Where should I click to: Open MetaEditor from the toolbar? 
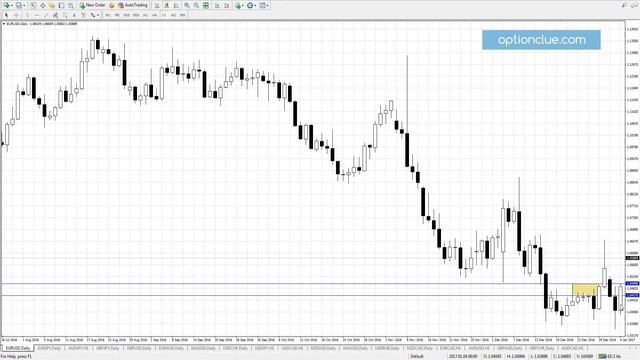111,5
